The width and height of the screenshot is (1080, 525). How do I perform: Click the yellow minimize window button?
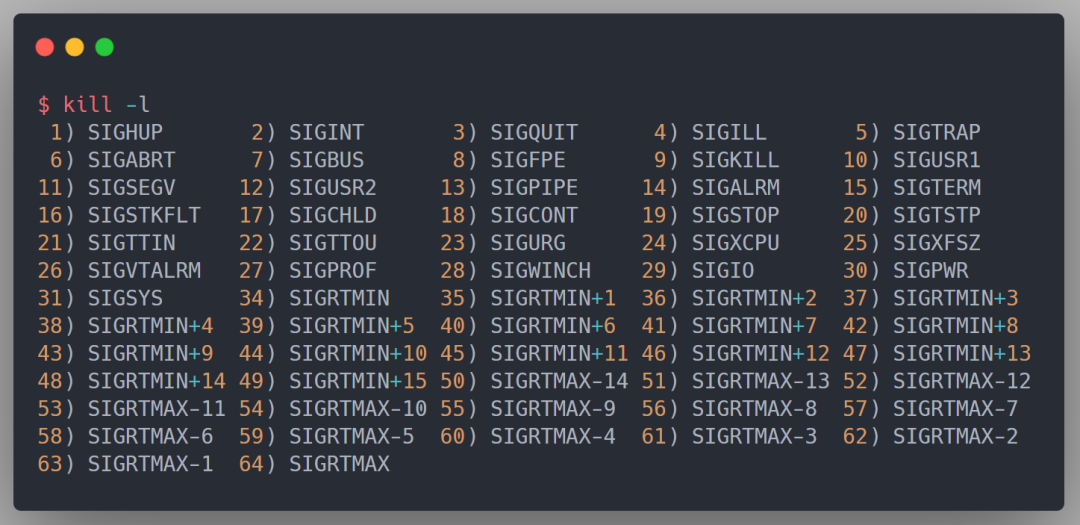coord(74,47)
